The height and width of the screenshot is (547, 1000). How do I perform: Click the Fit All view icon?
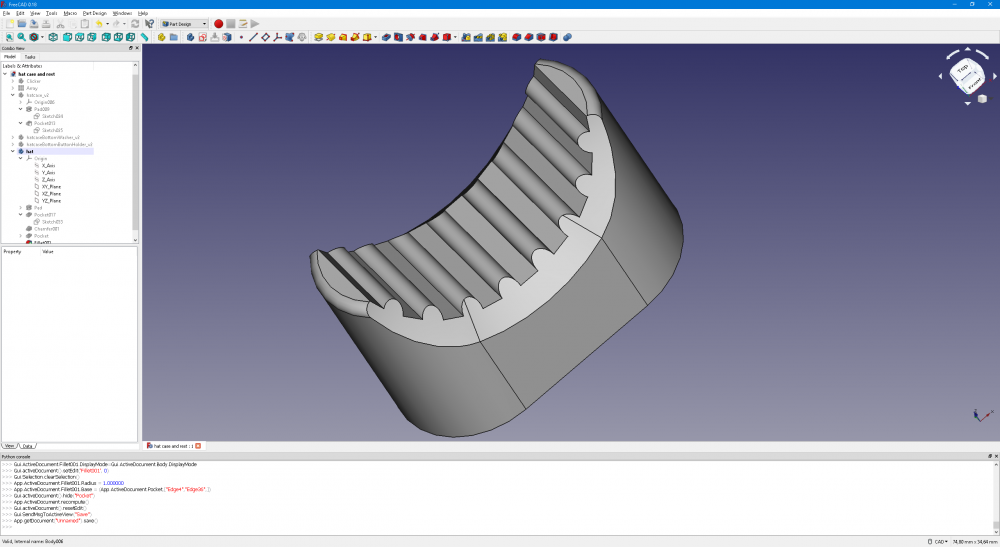click(9, 37)
